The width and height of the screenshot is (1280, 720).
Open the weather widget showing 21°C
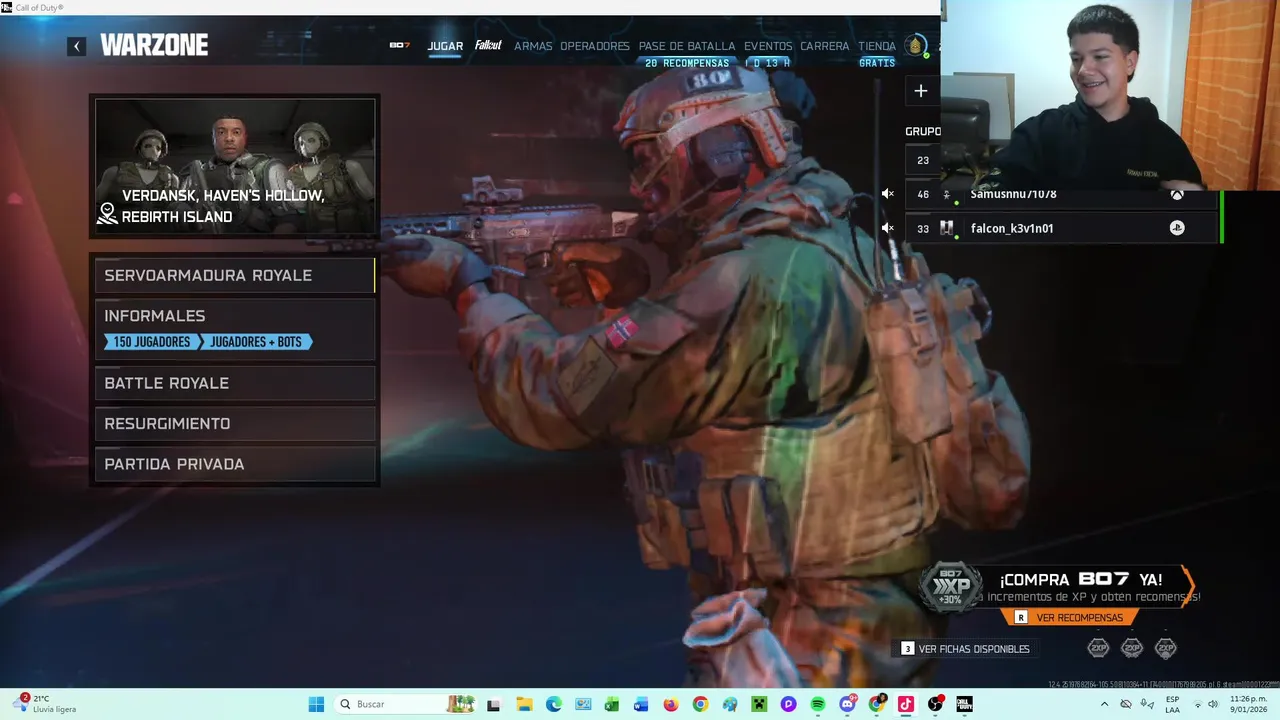pos(46,704)
